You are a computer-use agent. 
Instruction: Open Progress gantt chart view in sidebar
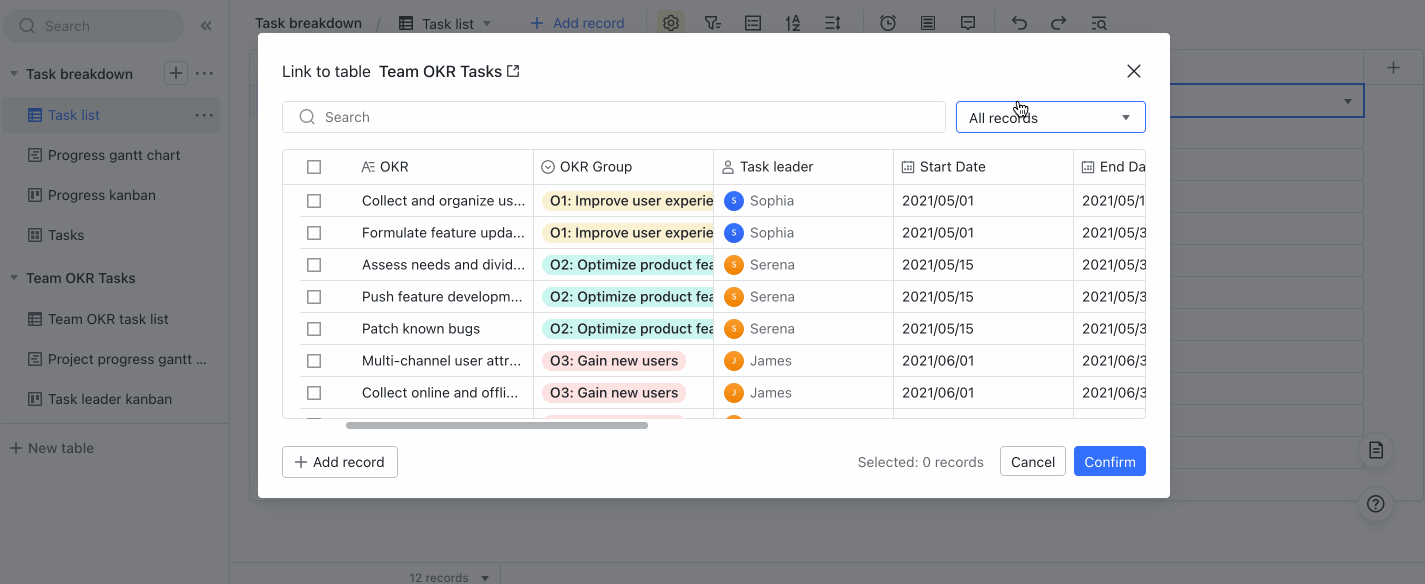(x=114, y=155)
